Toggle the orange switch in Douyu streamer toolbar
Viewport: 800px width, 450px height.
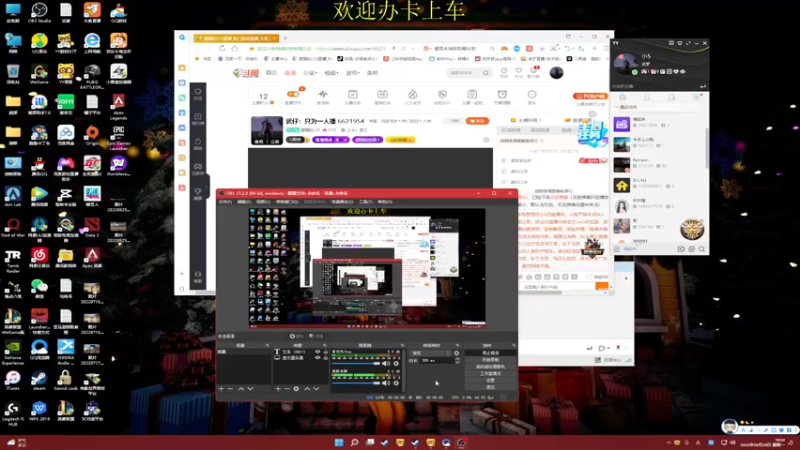pyautogui.click(x=293, y=94)
